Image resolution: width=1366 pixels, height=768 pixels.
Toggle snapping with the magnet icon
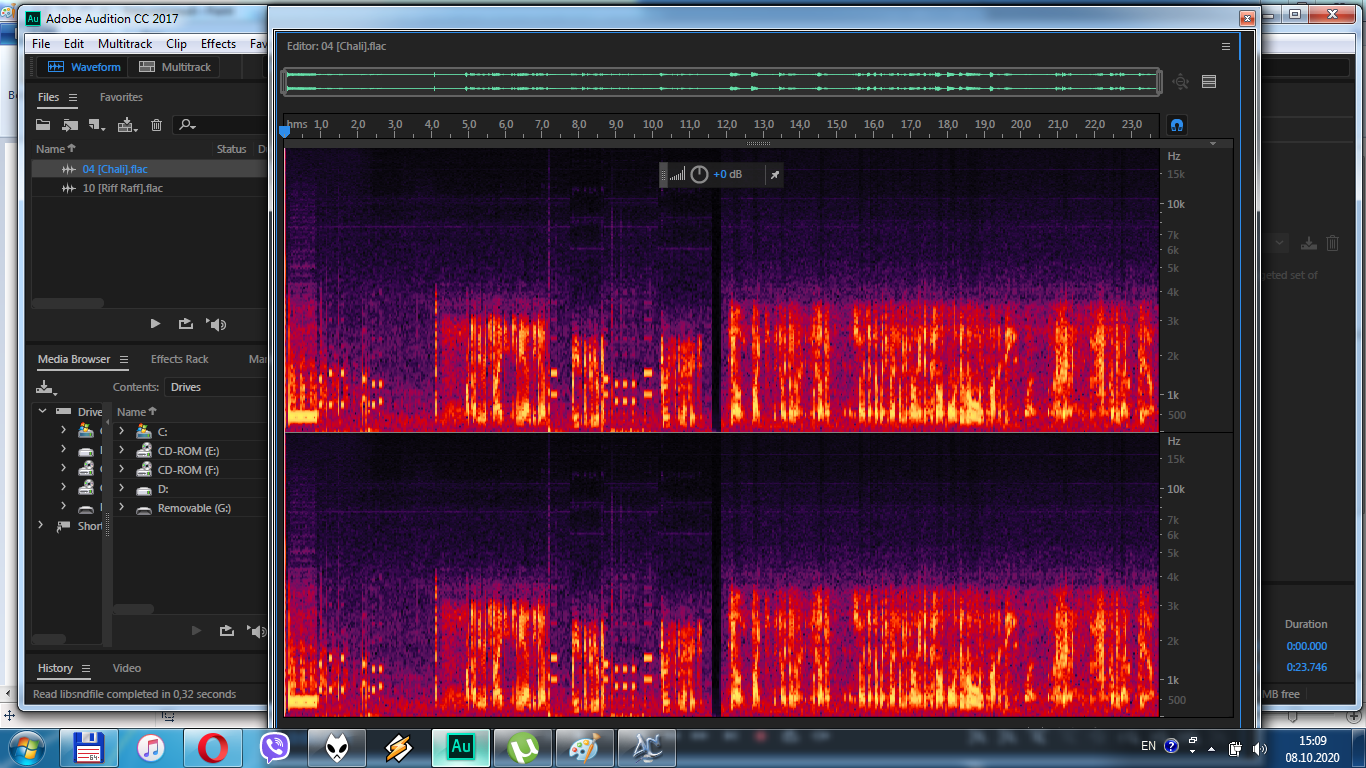(1177, 125)
